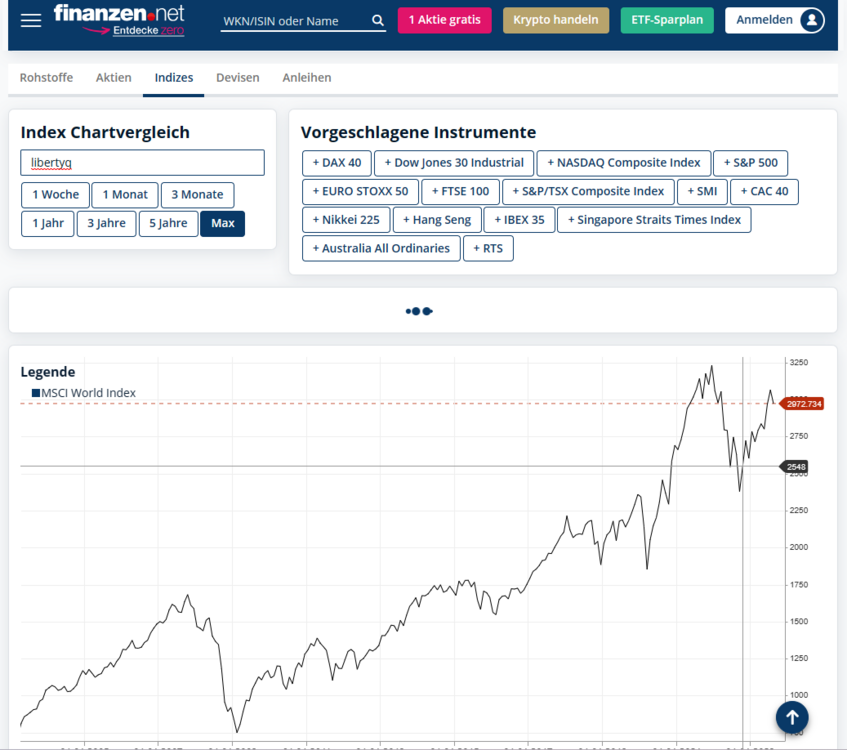Image resolution: width=847 pixels, height=750 pixels.
Task: Click the 1750 y-axis label
Action: pos(798,585)
